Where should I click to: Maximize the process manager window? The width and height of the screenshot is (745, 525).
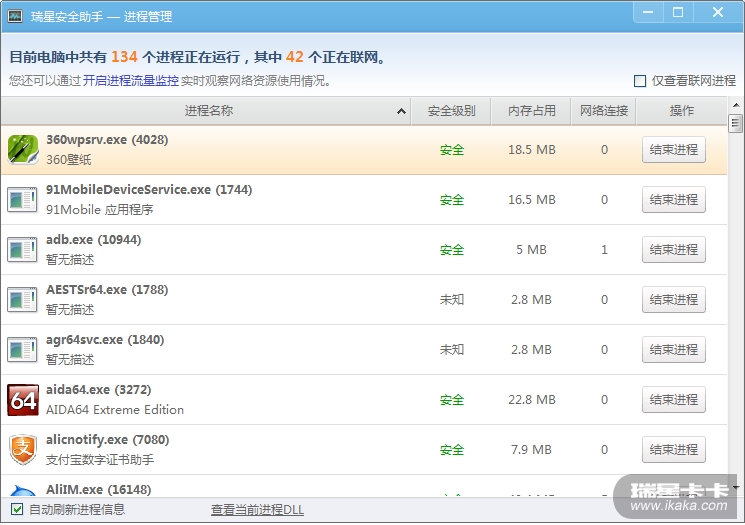click(678, 12)
